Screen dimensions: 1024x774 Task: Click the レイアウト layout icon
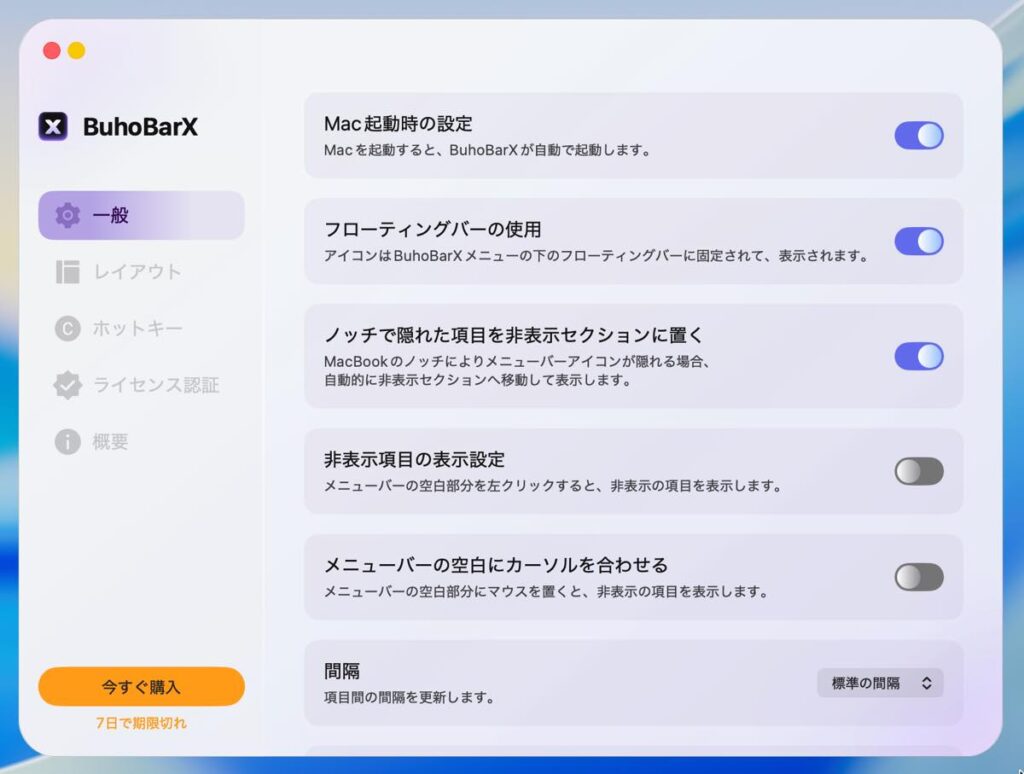(x=67, y=272)
